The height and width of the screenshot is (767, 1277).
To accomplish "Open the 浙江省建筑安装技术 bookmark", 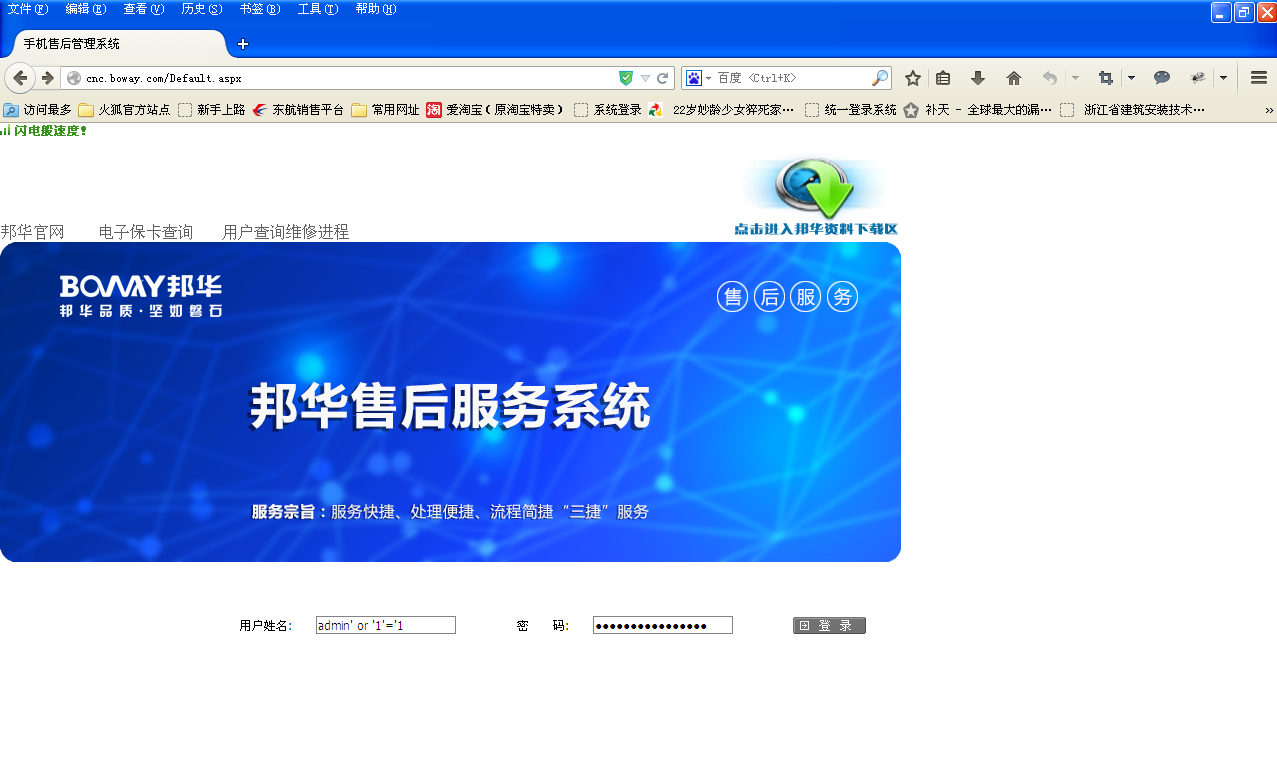I will point(1134,110).
